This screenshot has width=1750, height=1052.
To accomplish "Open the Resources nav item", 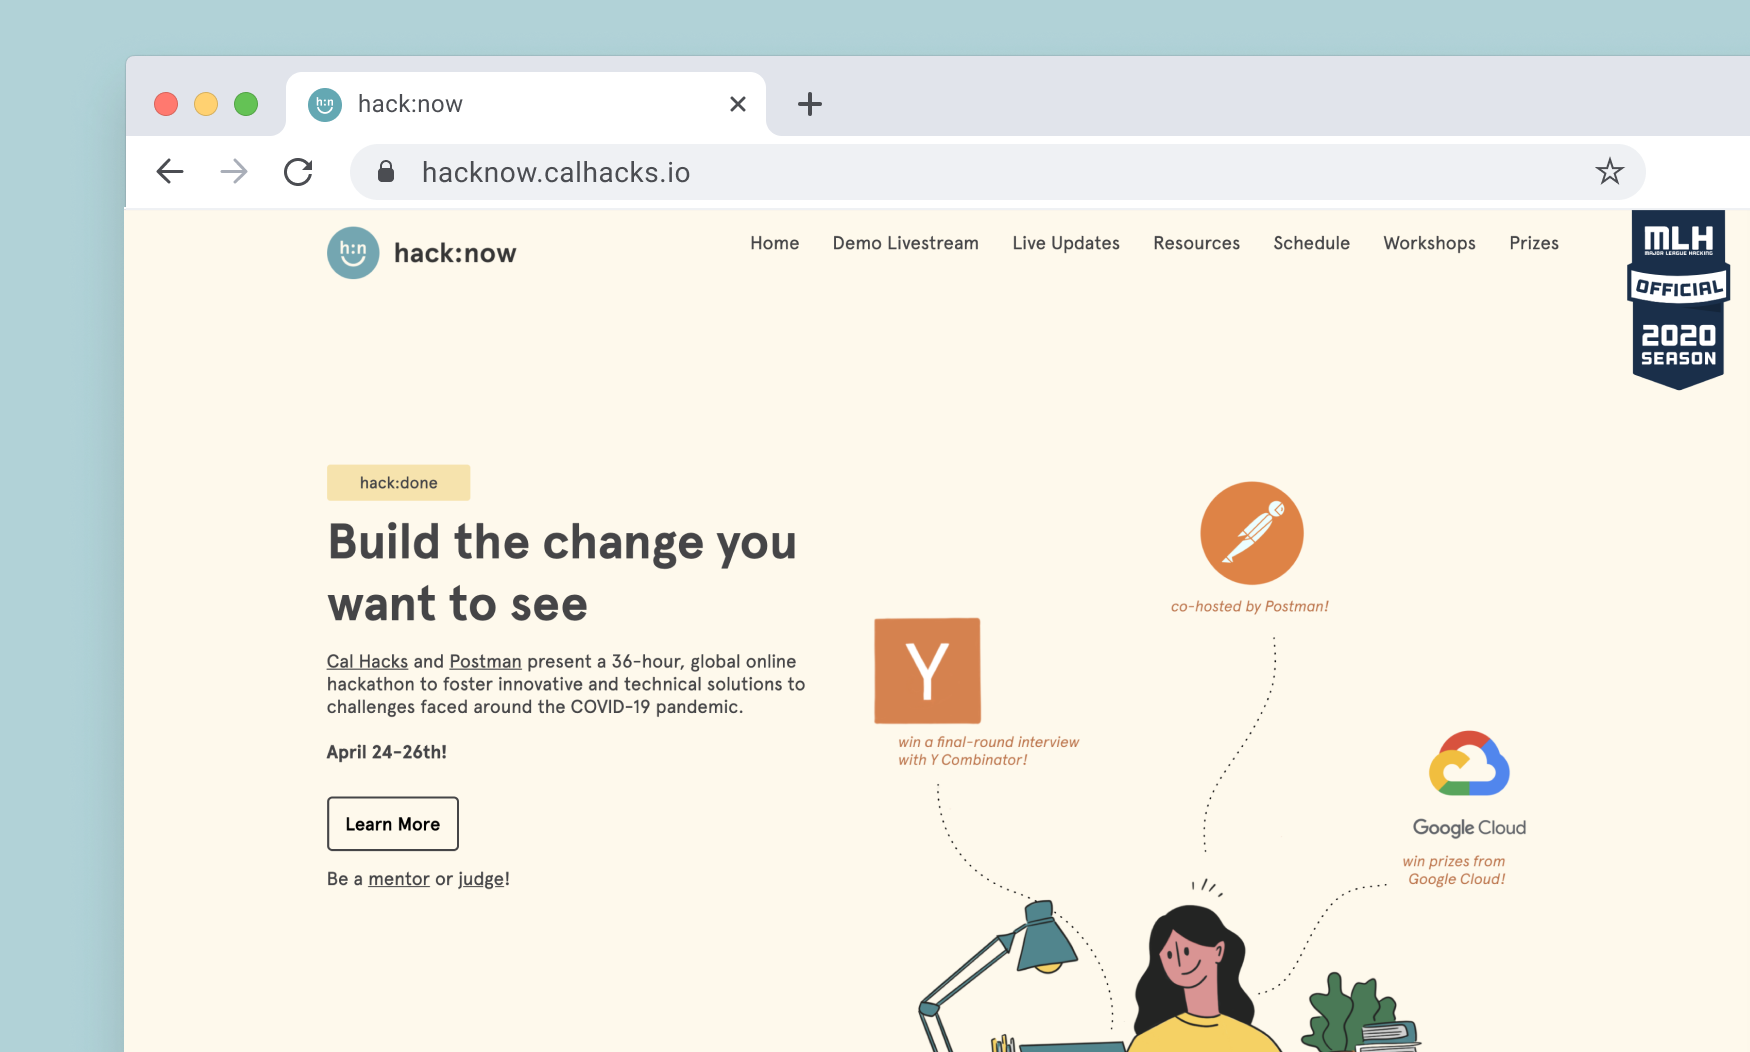I will coord(1196,243).
